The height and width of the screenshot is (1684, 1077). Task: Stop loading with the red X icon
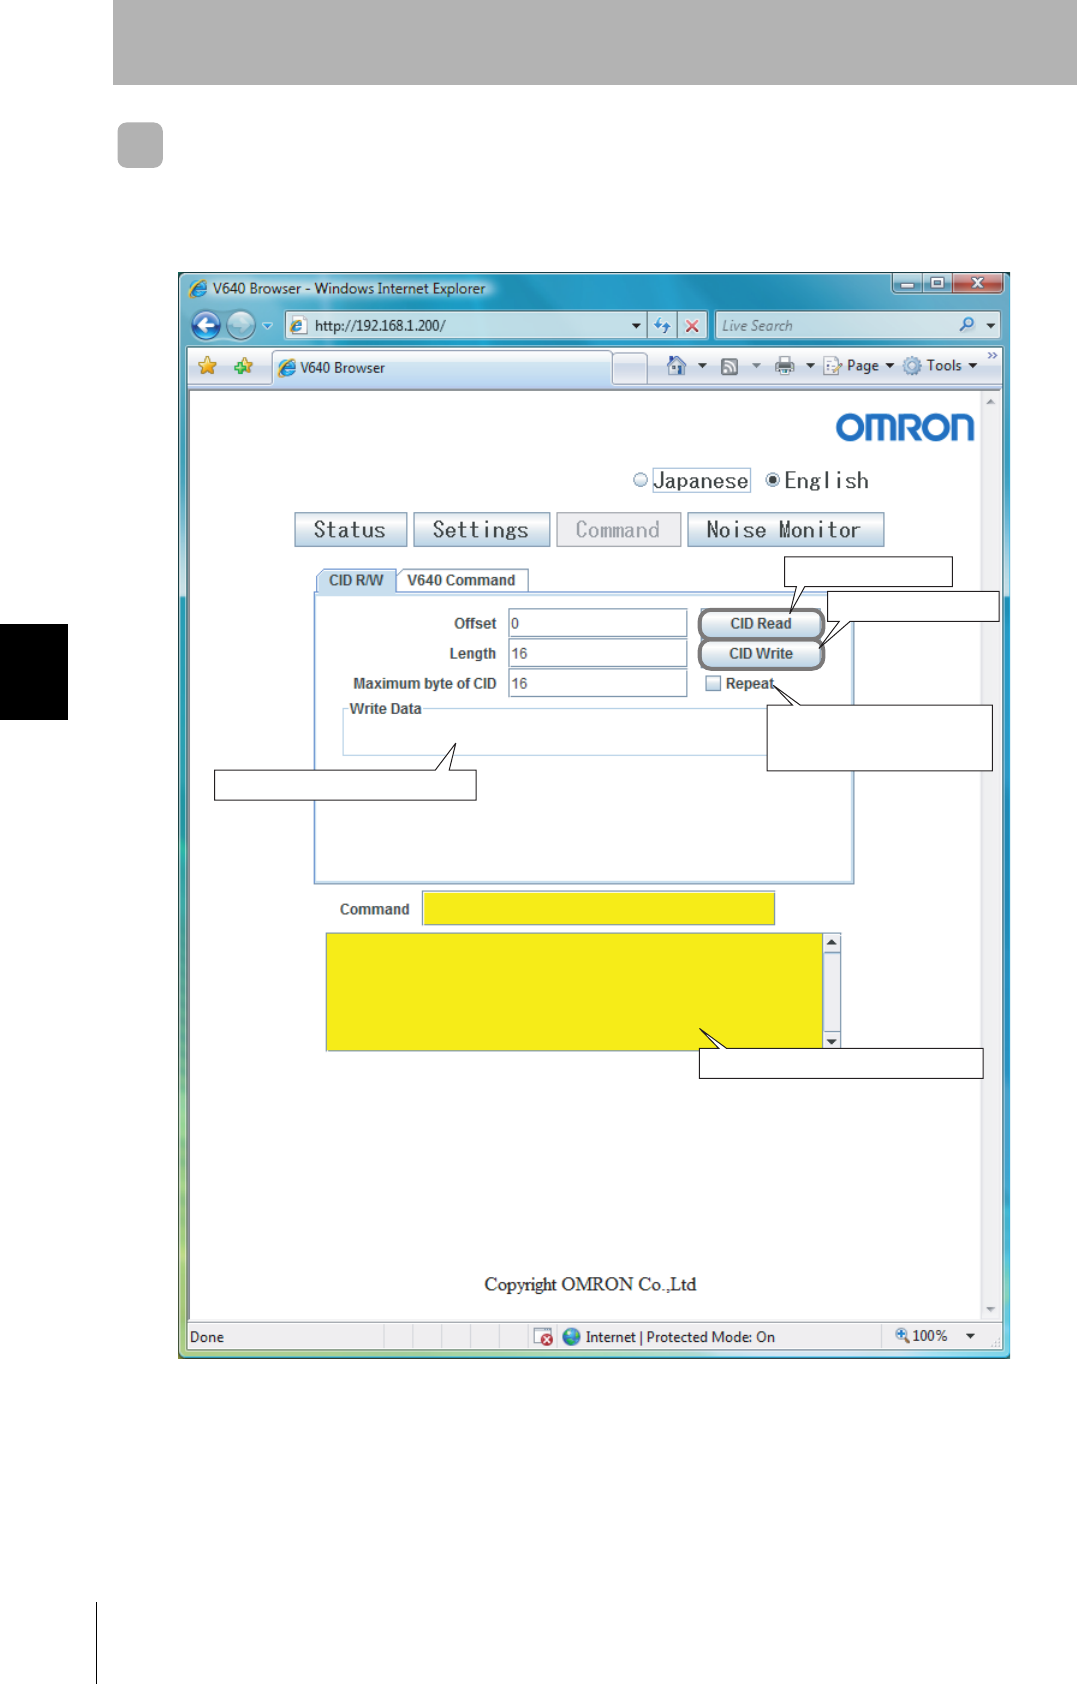[692, 325]
